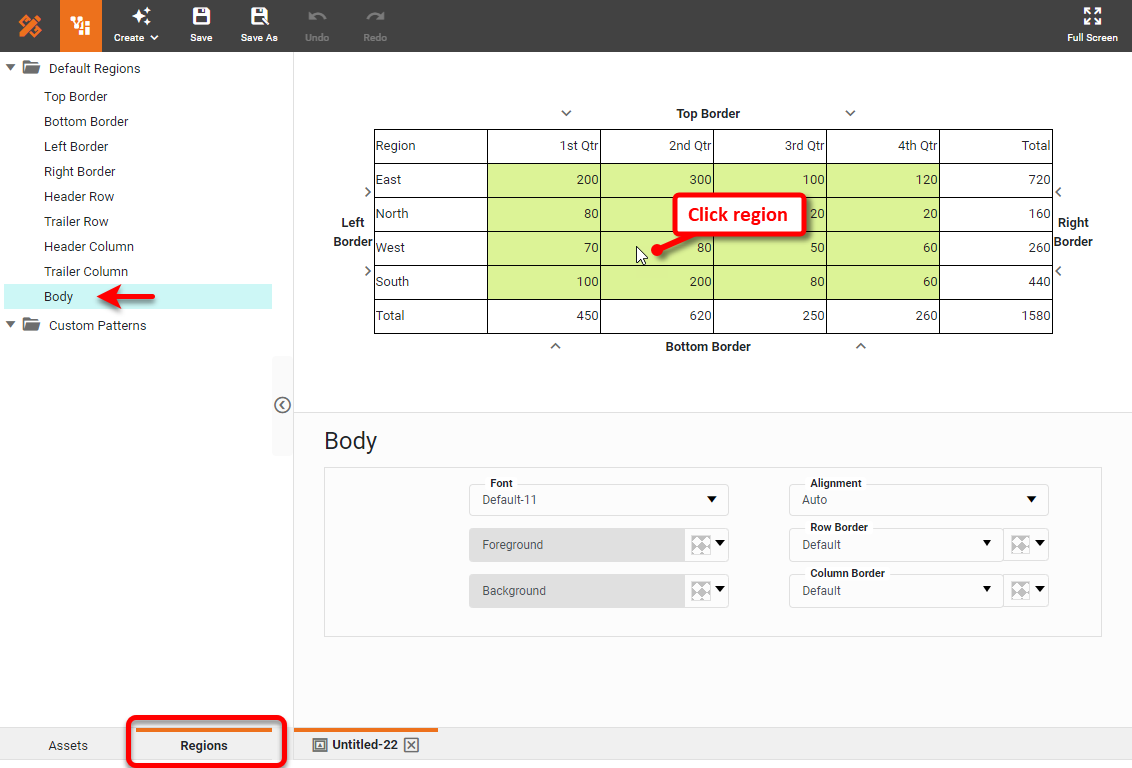
Task: Toggle the Right Border region chevron
Action: [x=1058, y=191]
